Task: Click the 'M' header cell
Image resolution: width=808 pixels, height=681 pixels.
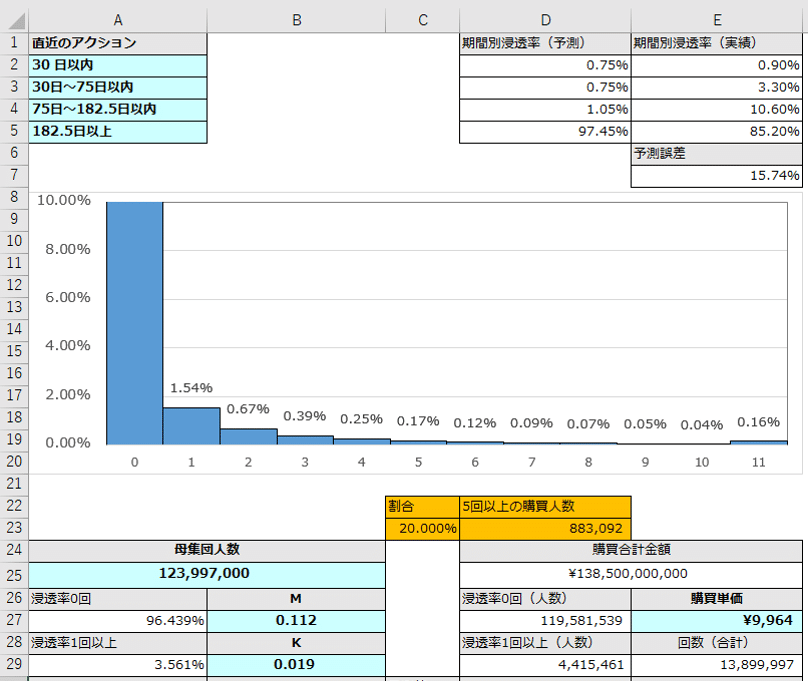Action: point(296,600)
